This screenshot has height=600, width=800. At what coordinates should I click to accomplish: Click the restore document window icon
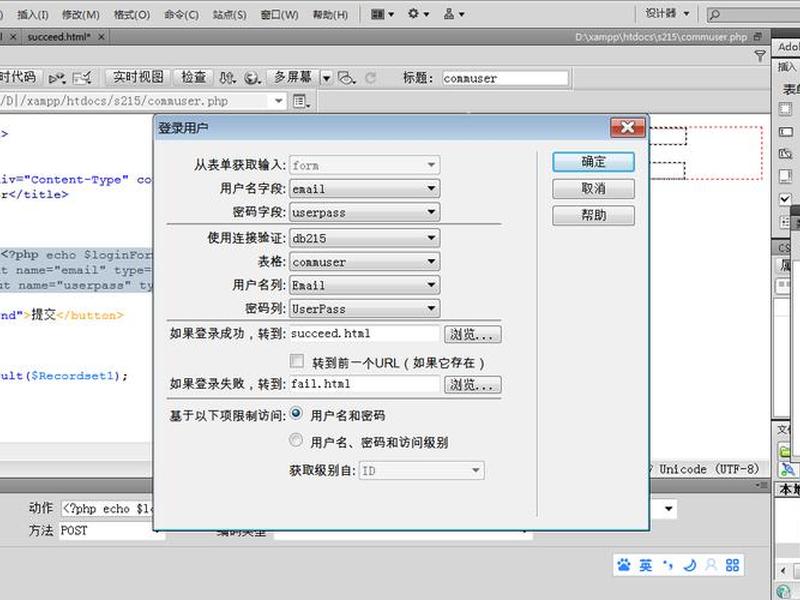tap(758, 37)
